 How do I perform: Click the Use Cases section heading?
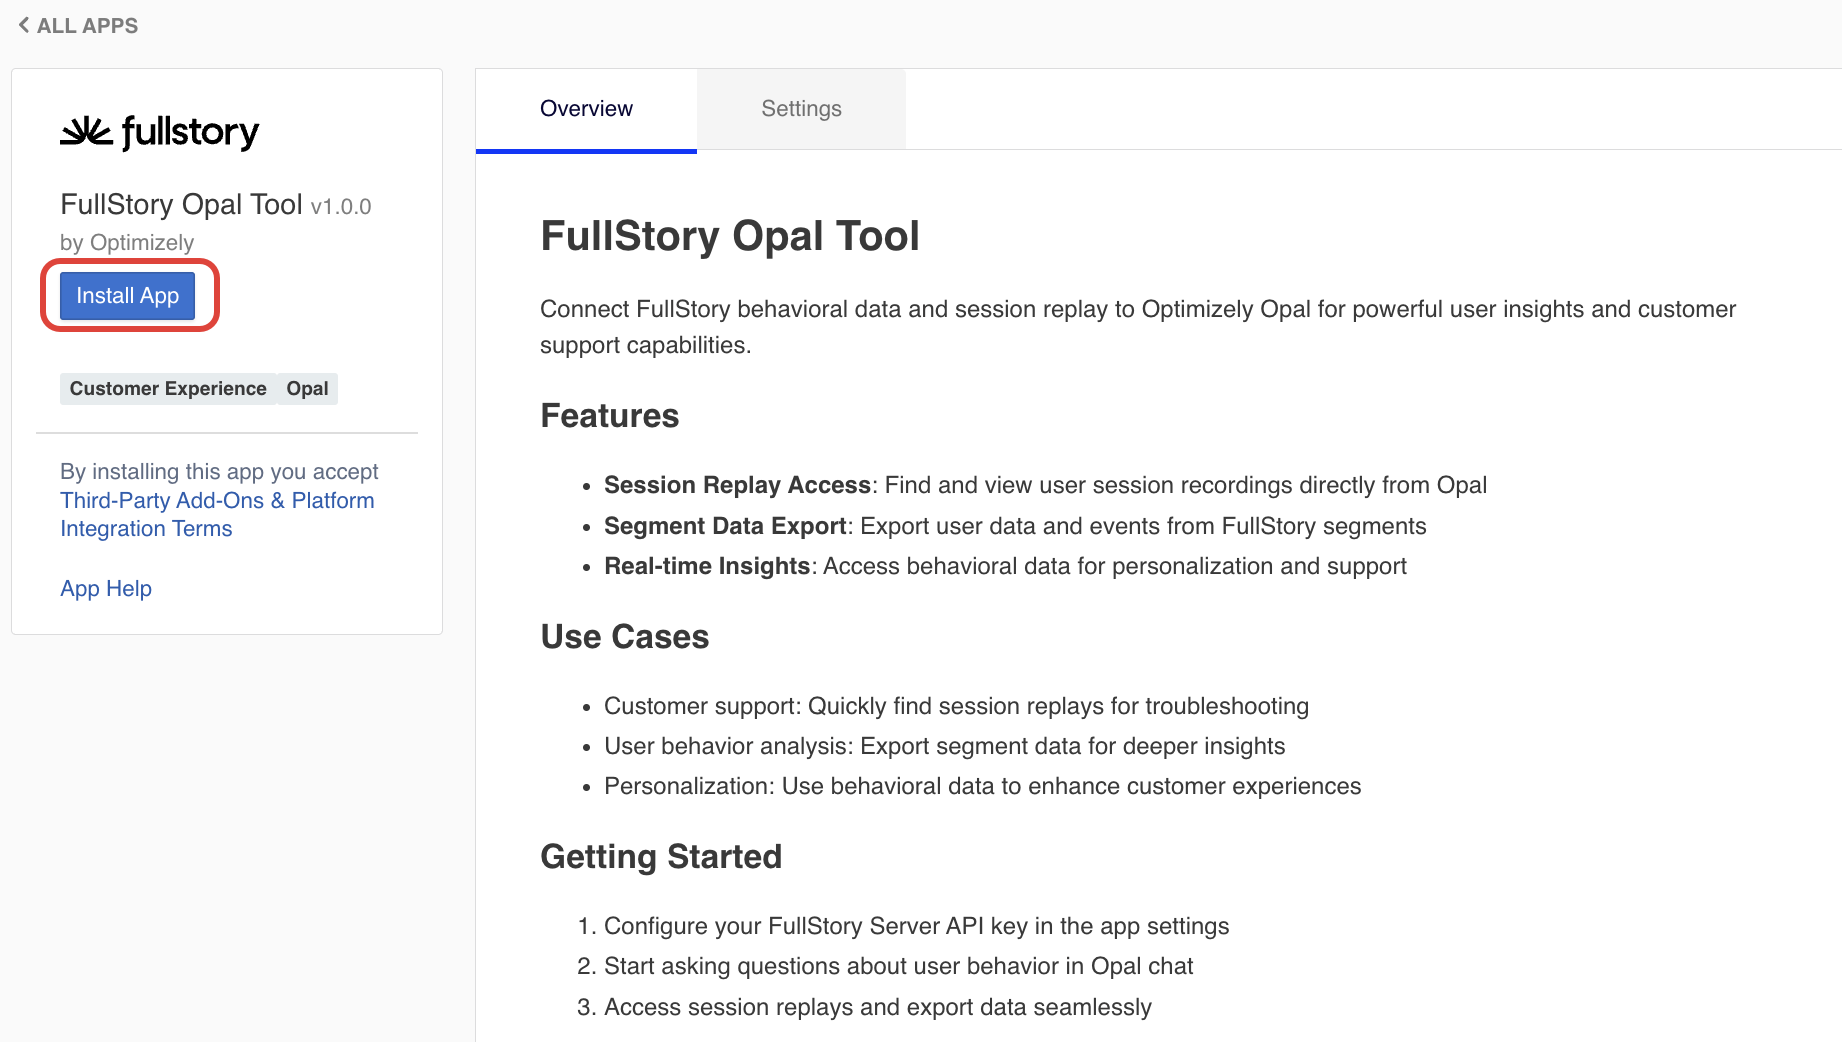pos(624,637)
